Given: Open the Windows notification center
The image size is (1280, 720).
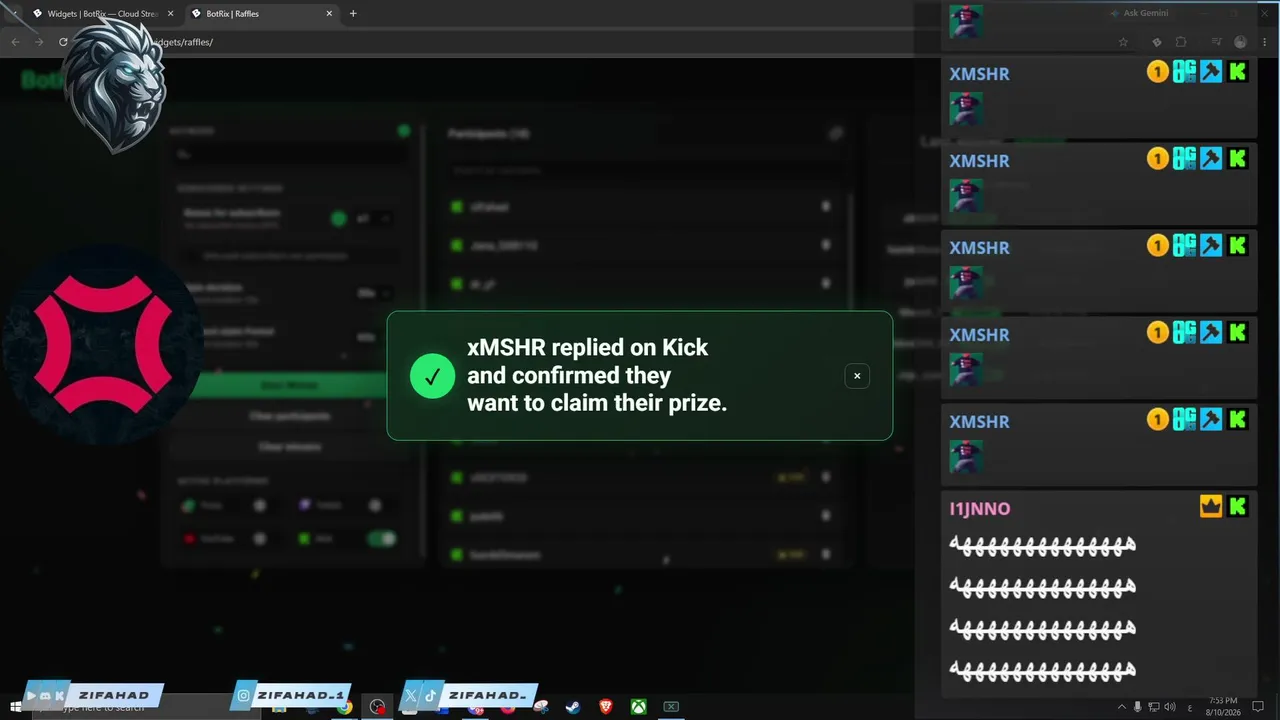Looking at the screenshot, I should [1259, 707].
